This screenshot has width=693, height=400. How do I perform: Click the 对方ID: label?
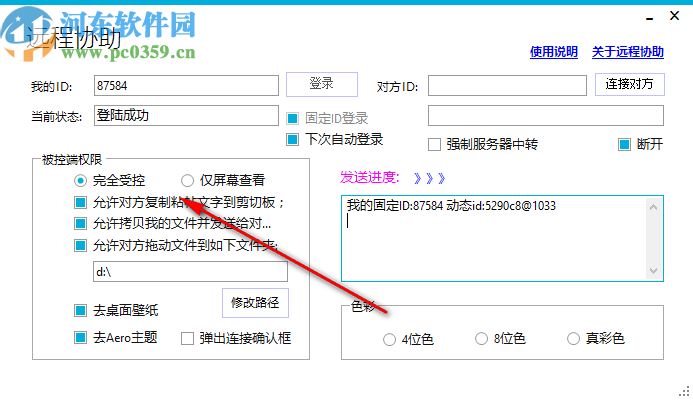[x=397, y=87]
